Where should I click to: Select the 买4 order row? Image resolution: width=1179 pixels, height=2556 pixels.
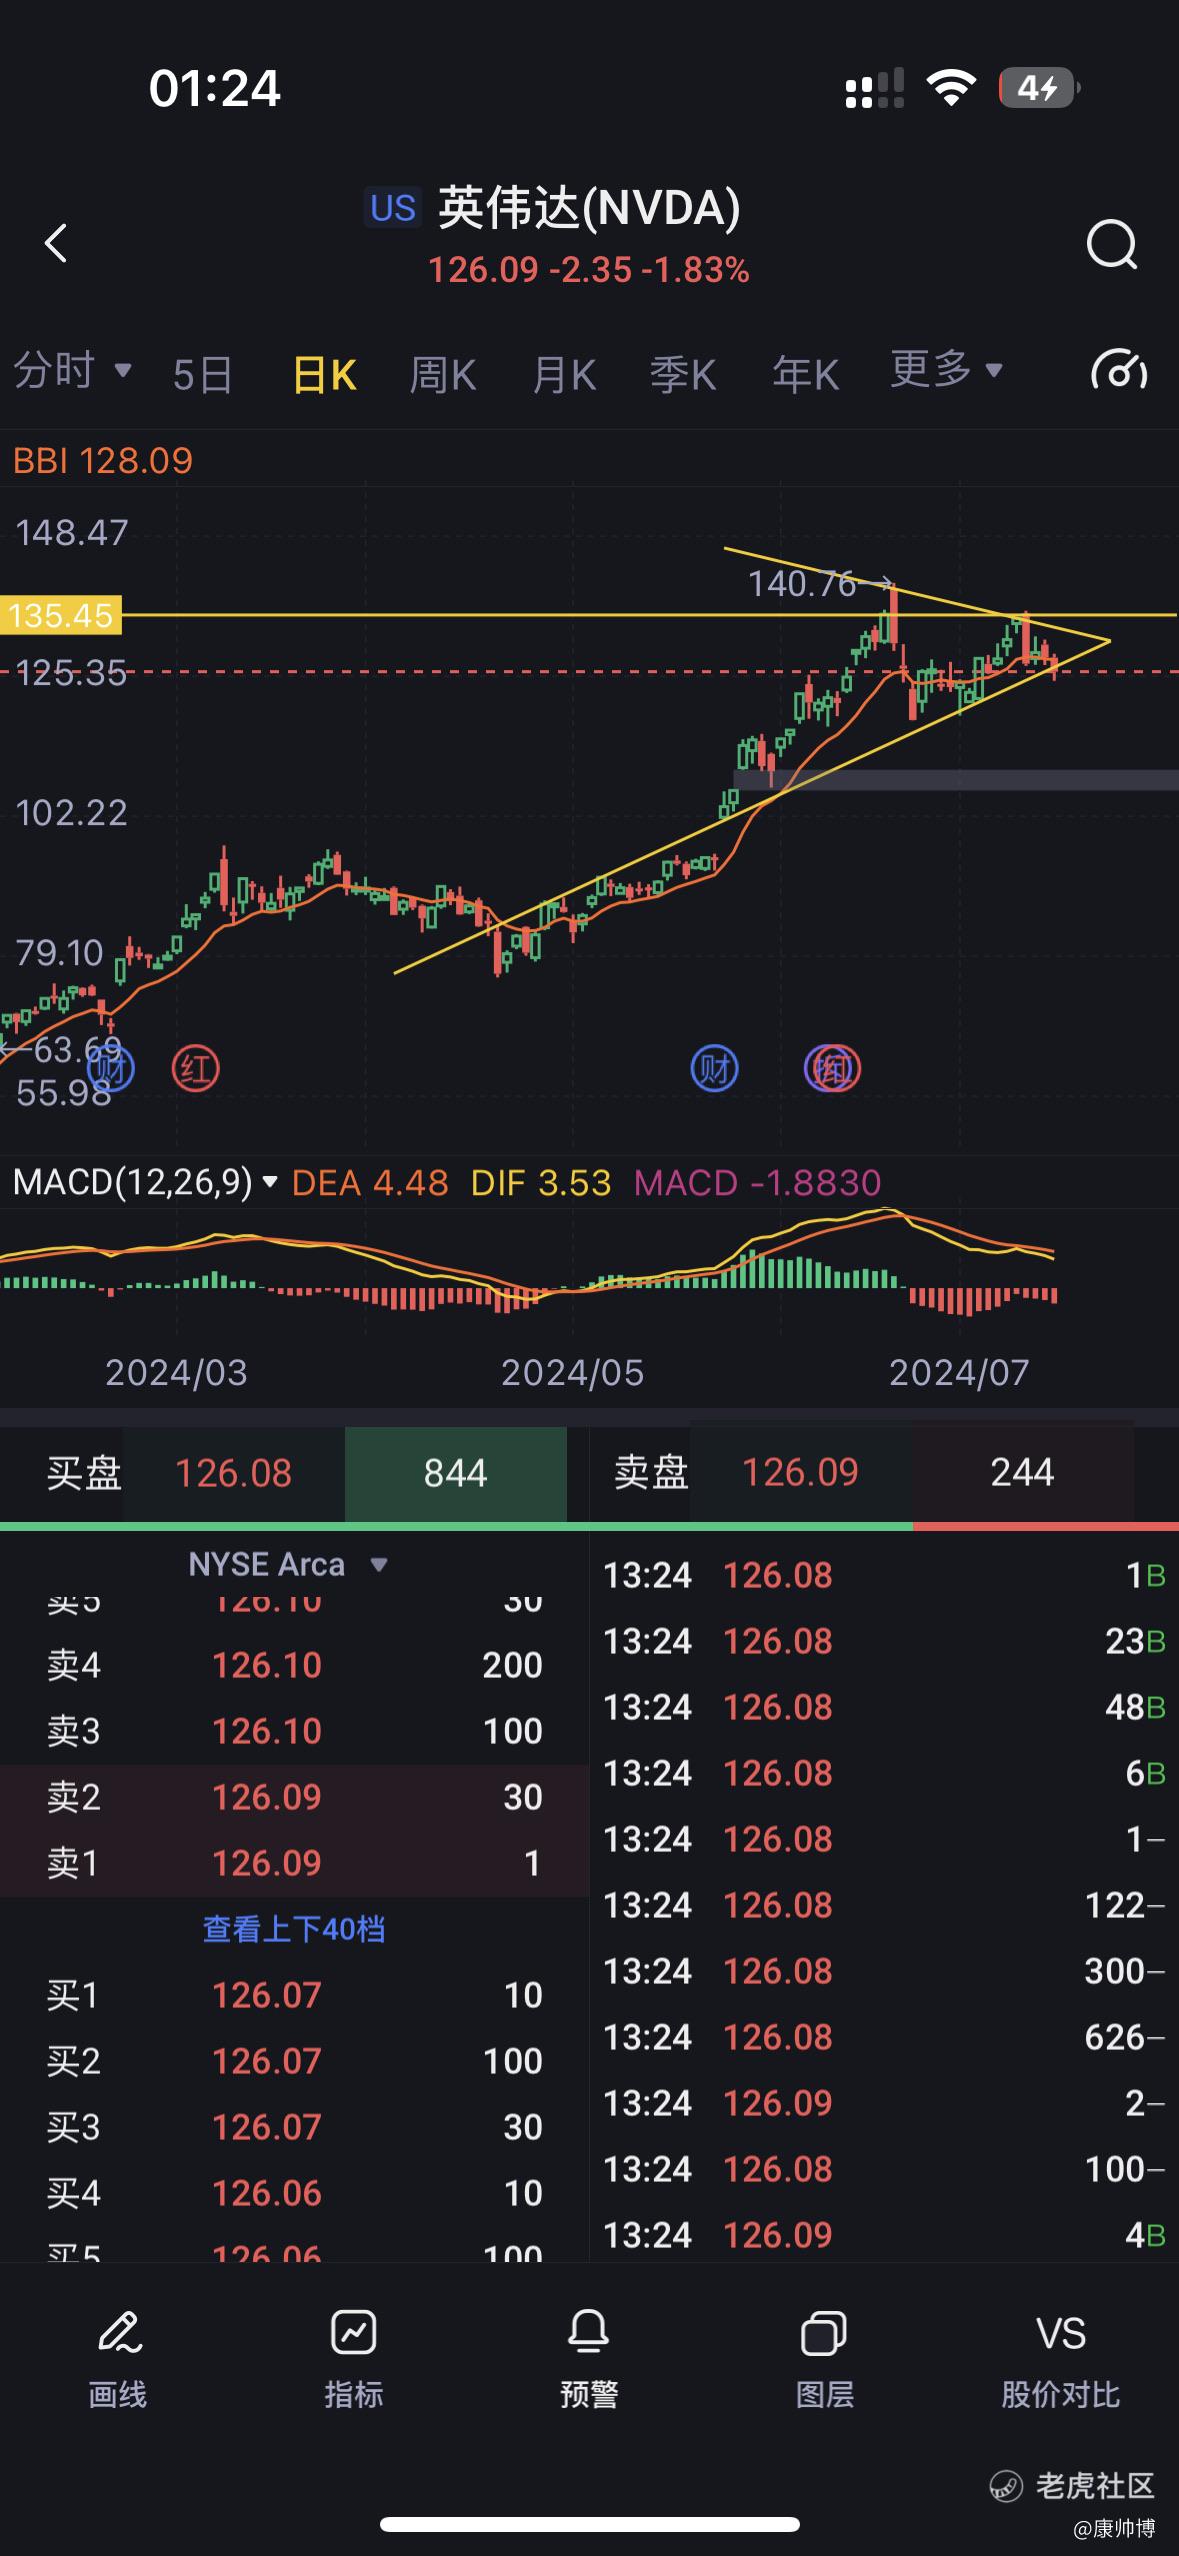(294, 2193)
